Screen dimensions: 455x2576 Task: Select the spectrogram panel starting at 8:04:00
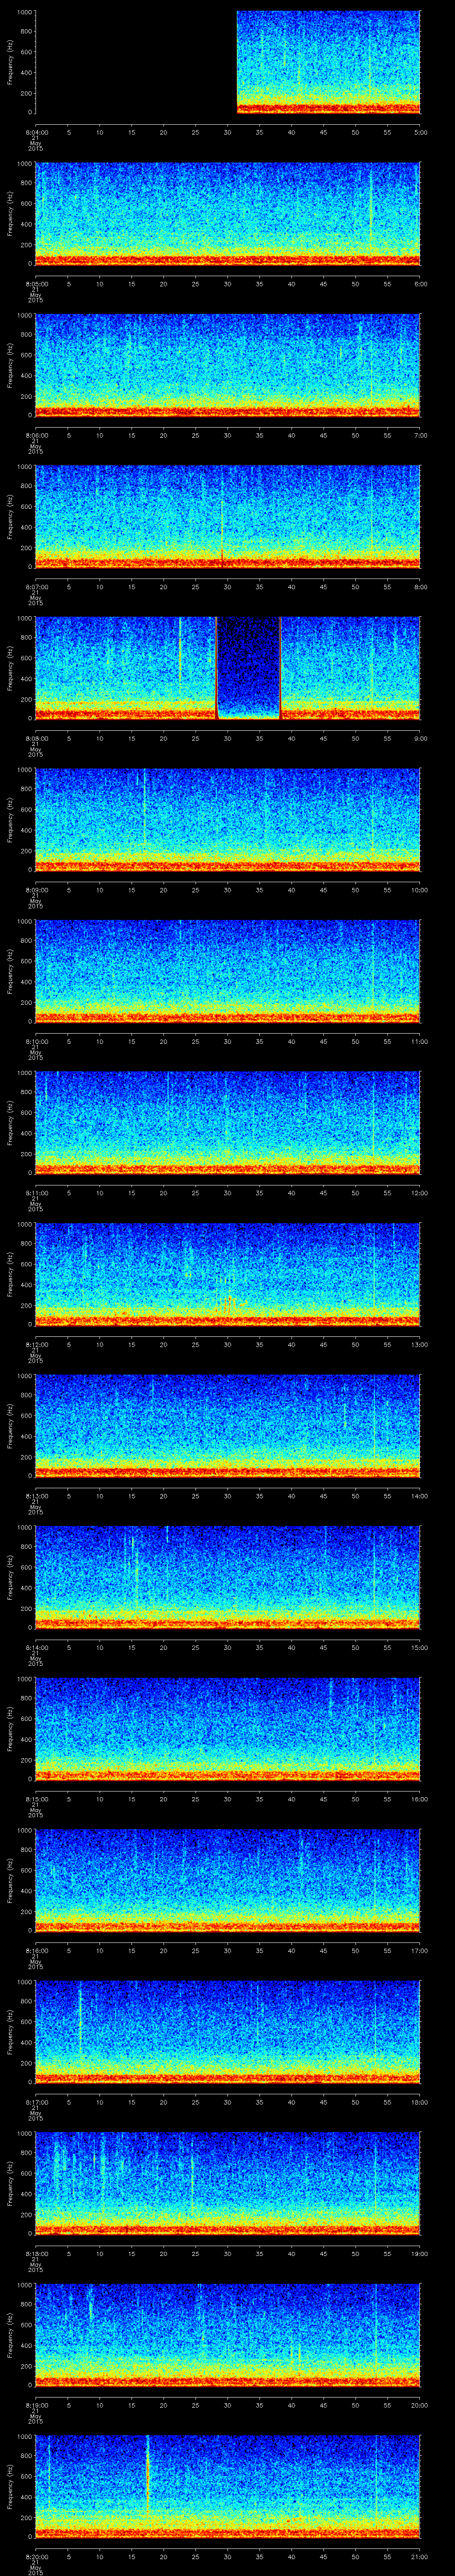(227, 62)
